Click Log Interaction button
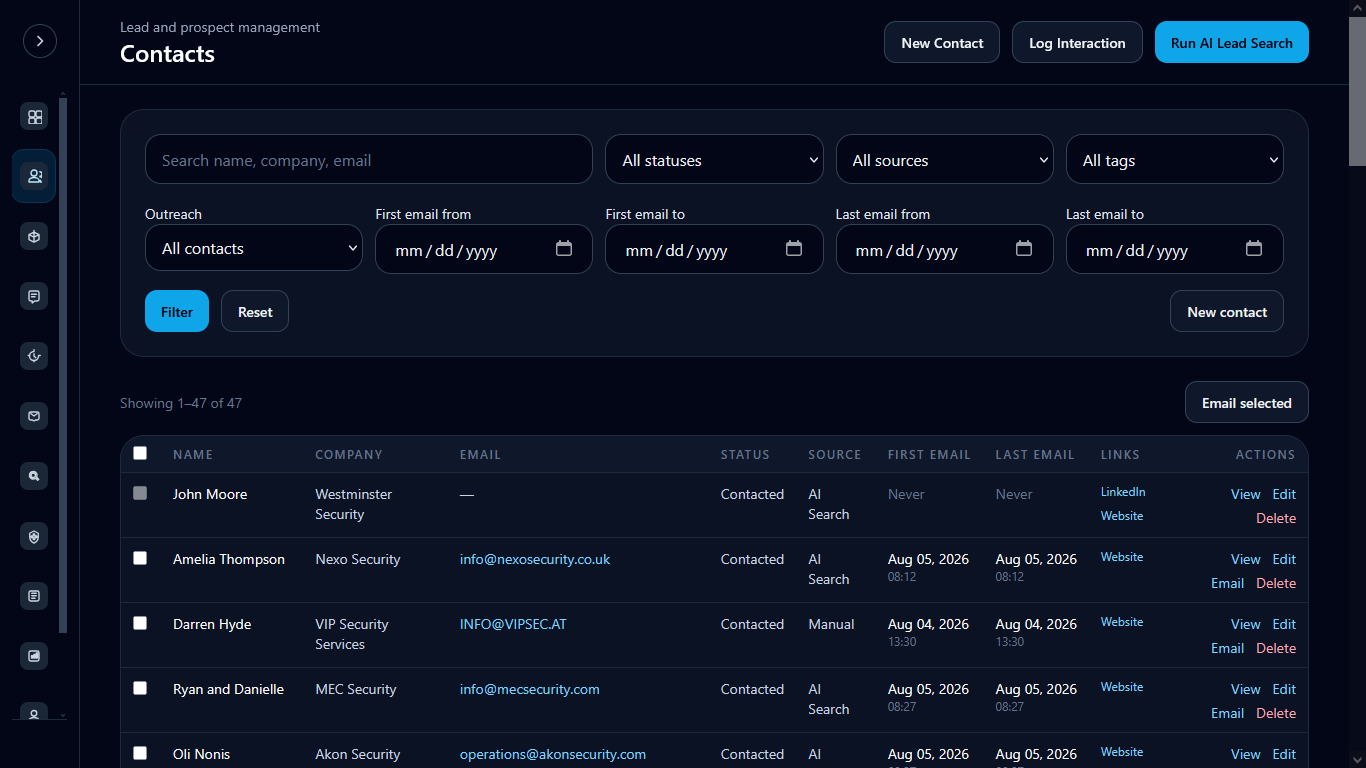The height and width of the screenshot is (768, 1366). pyautogui.click(x=1077, y=43)
